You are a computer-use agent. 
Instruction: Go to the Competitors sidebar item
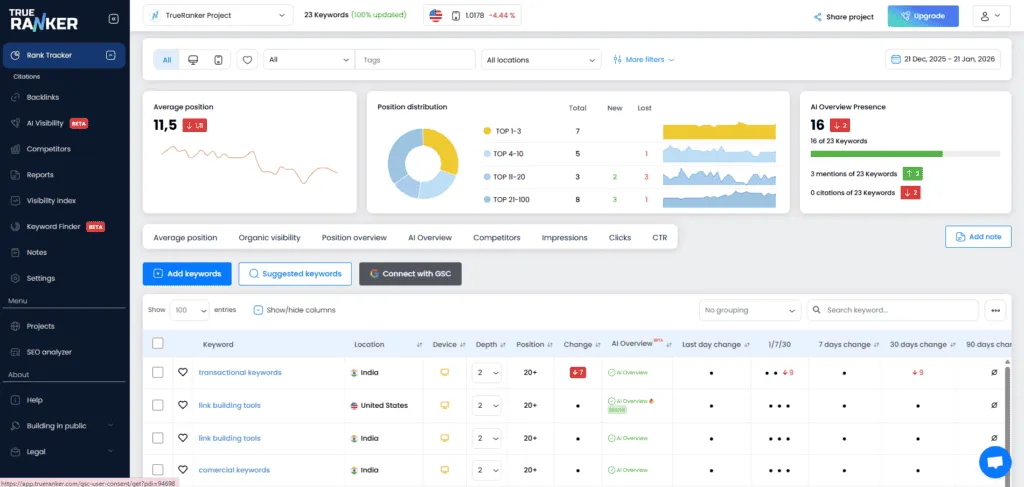(x=48, y=149)
